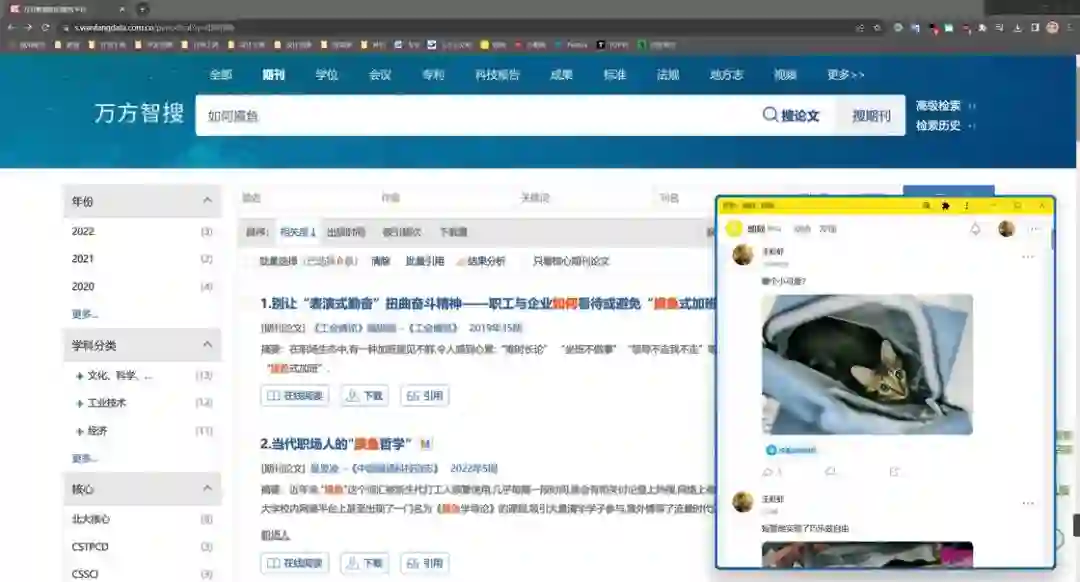1080x582 pixels.
Task: Collapse the 学科分类 filter section
Action: click(x=207, y=344)
